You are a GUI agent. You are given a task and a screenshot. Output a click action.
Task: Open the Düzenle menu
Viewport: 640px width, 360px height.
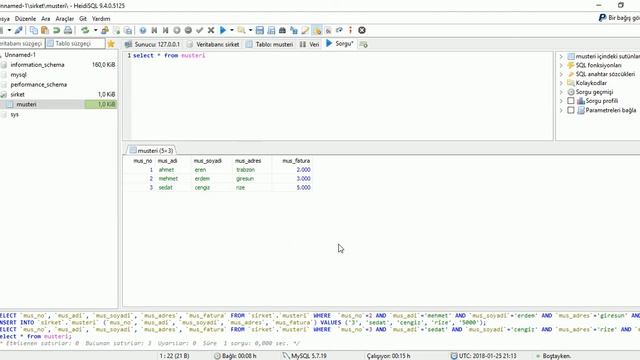pos(25,19)
